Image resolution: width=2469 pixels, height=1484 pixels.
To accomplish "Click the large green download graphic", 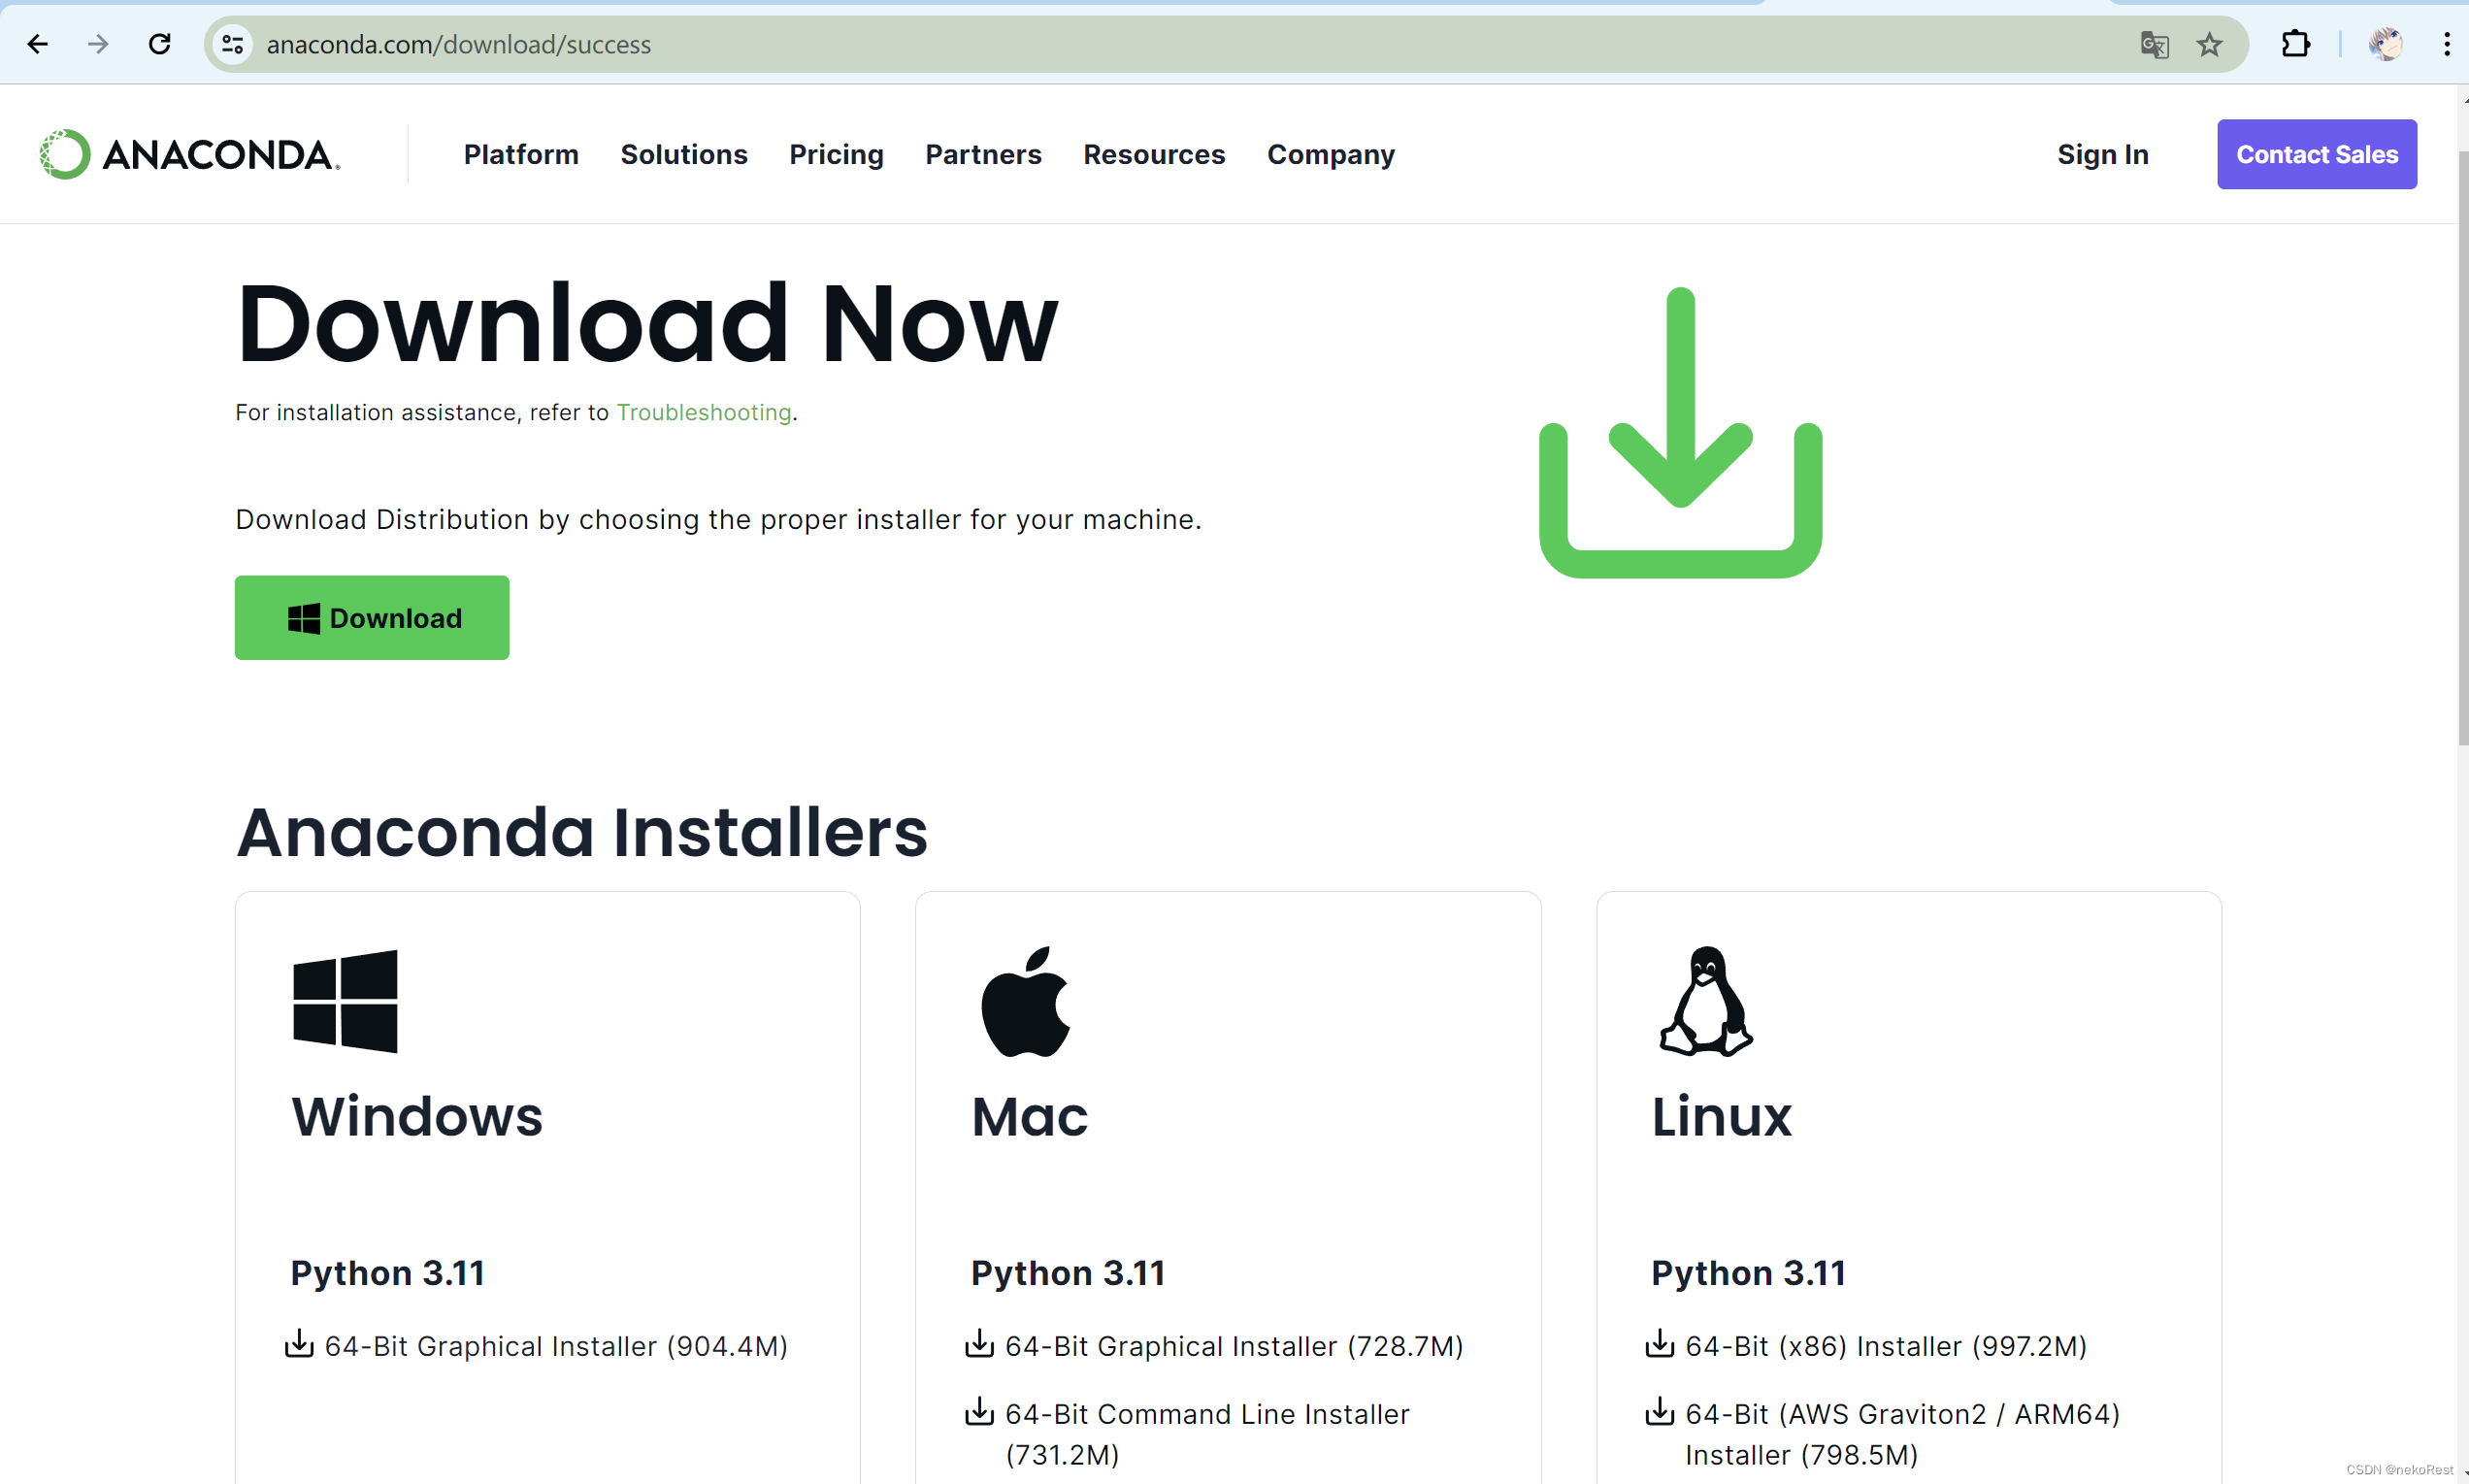I will point(1680,432).
